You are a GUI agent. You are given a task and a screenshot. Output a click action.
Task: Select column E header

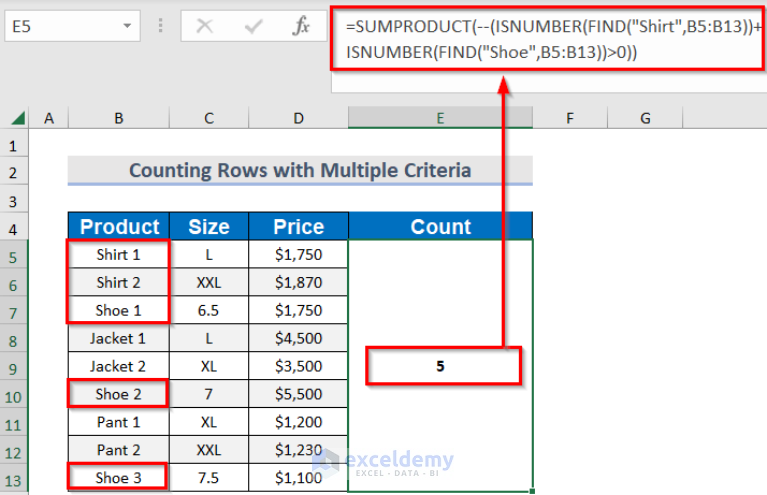440,119
